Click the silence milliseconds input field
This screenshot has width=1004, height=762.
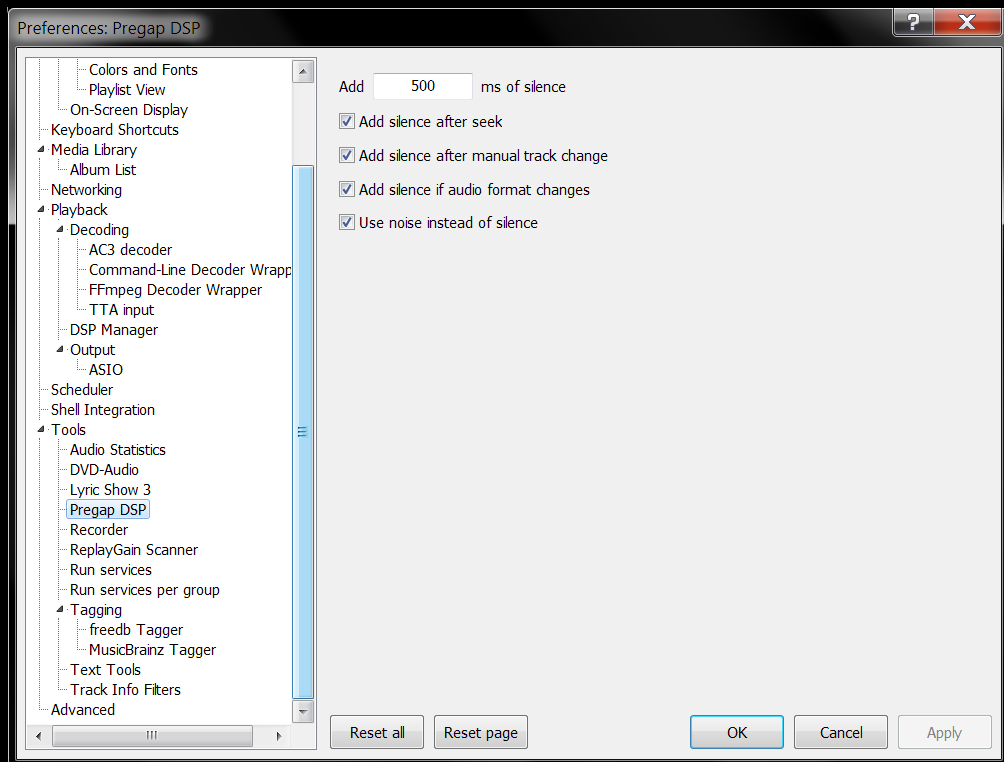pyautogui.click(x=423, y=86)
